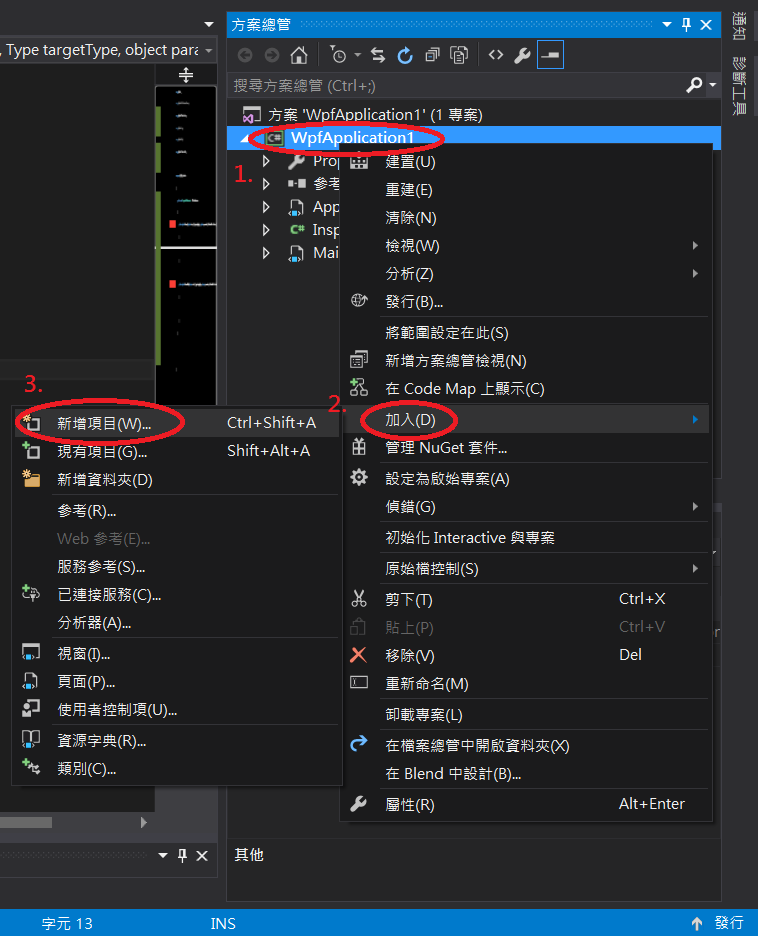
Task: Select the solution 'WpfApplication1' node
Action: tap(374, 115)
